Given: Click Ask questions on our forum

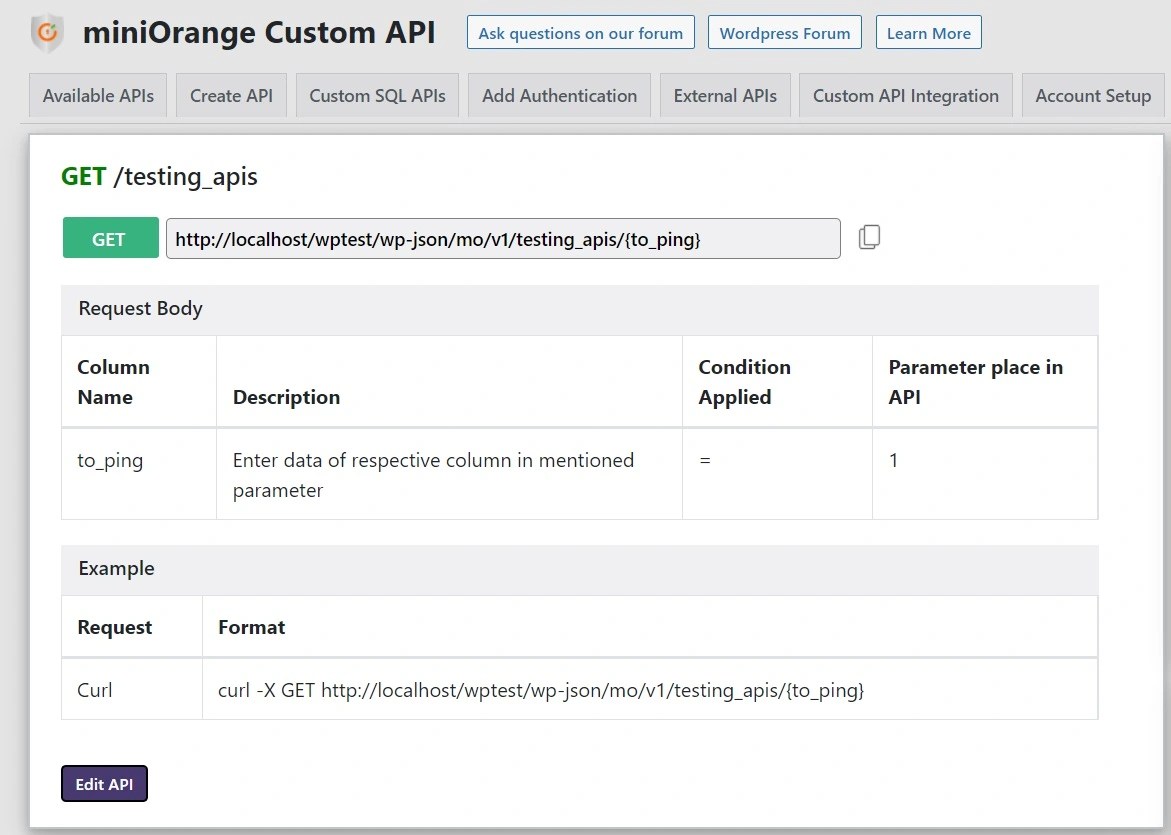Looking at the screenshot, I should click(580, 31).
